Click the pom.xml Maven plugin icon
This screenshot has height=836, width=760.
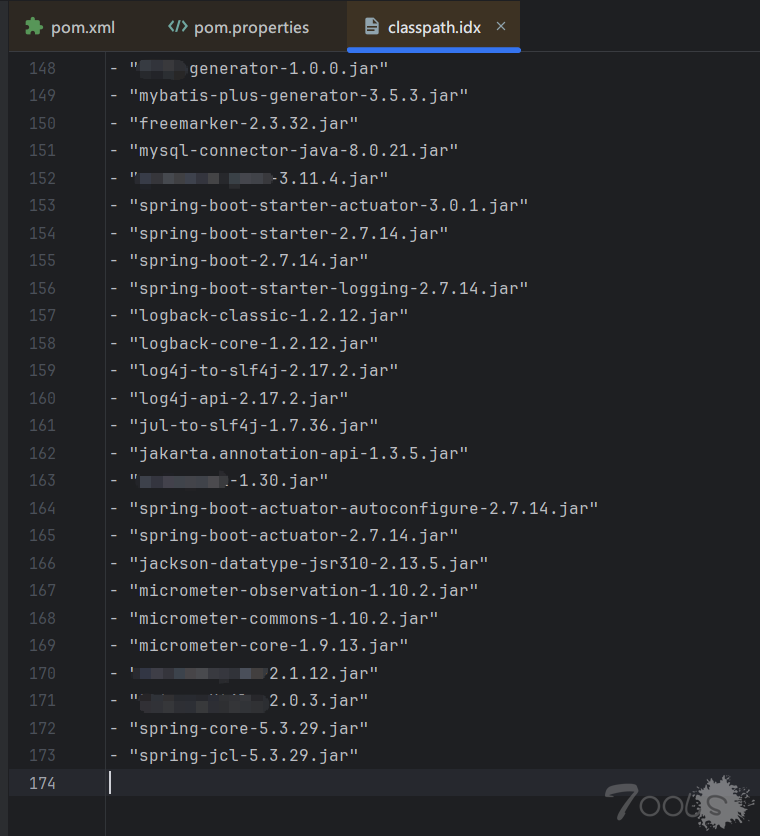[x=34, y=27]
